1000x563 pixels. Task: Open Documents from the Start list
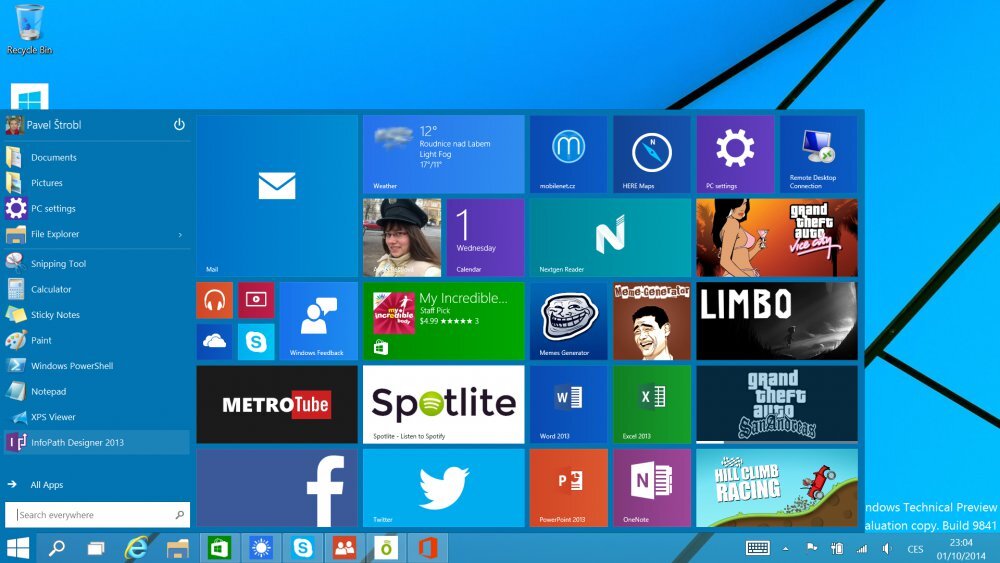97,157
